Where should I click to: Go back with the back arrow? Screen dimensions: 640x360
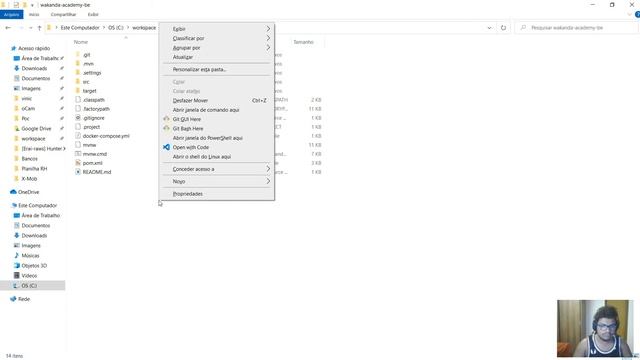[x=8, y=28]
